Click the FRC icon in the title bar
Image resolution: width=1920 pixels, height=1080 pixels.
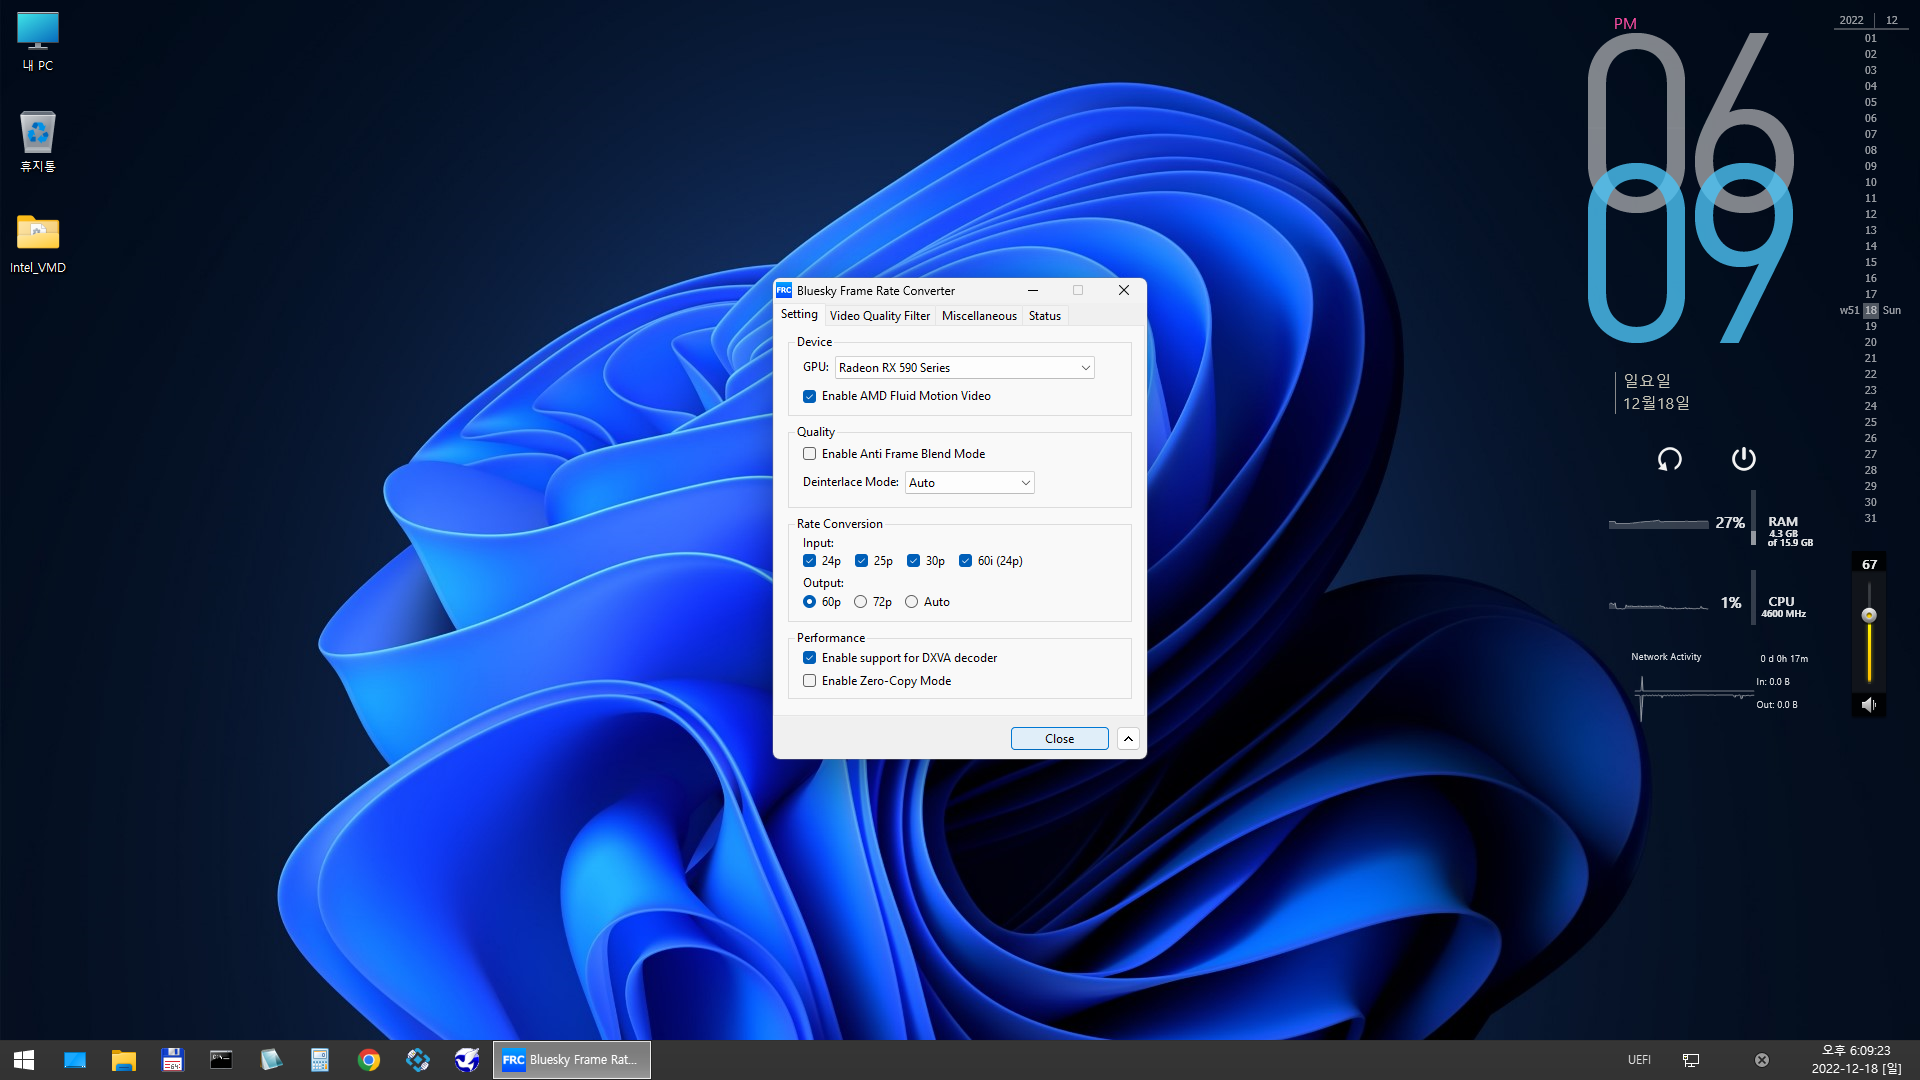(x=784, y=290)
